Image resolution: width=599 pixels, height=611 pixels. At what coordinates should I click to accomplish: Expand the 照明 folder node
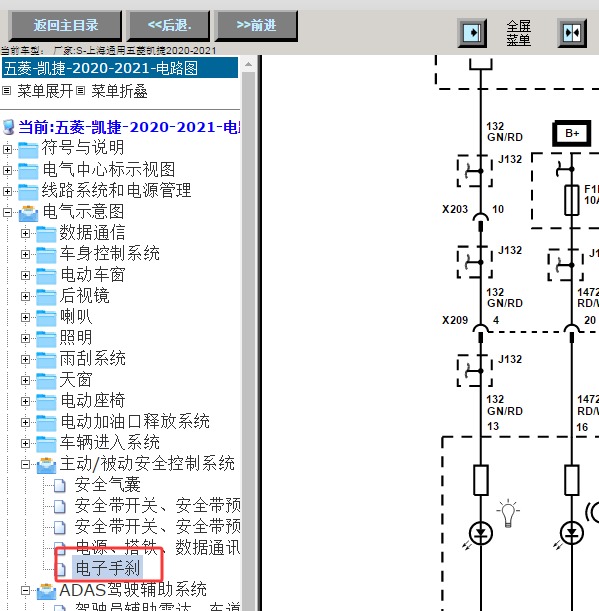tap(25, 339)
